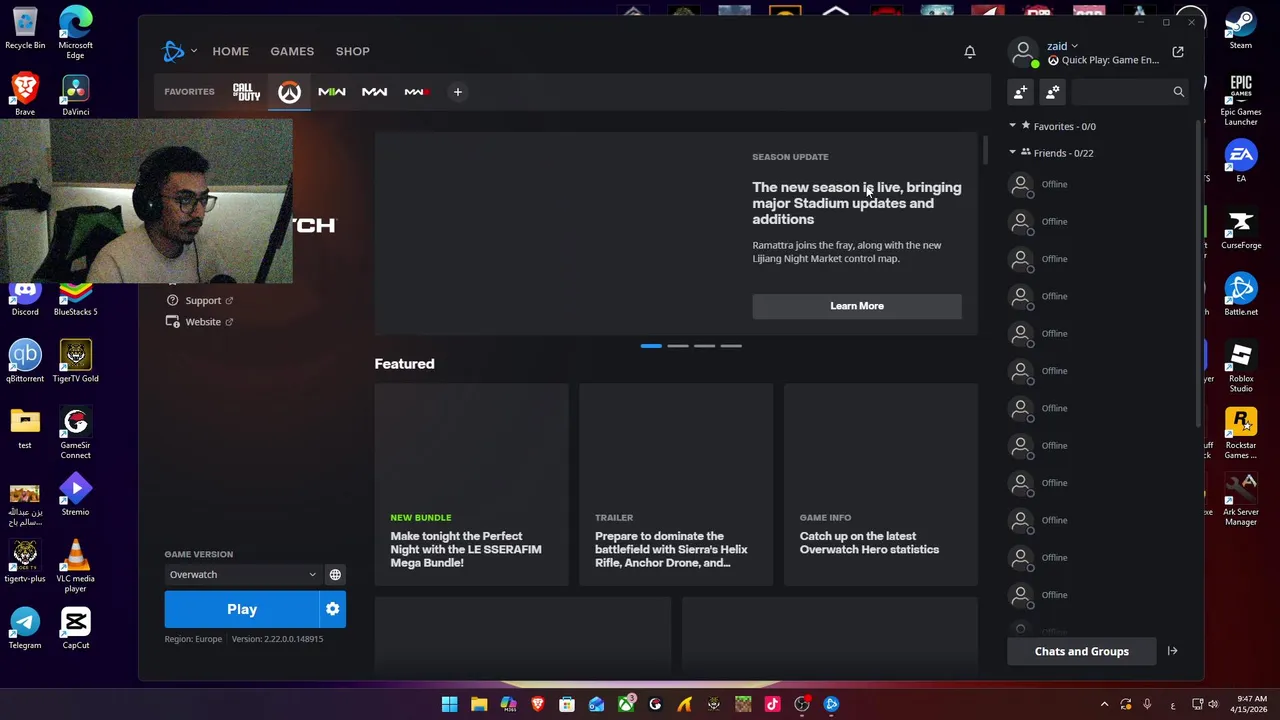Open the Sierra's Helix Rifle trailer card
The image size is (1280, 720).
point(676,484)
